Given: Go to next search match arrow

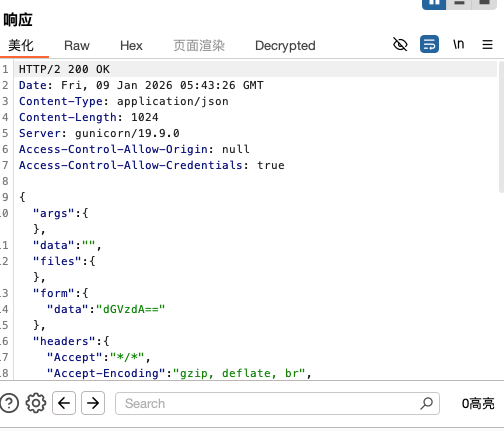Looking at the screenshot, I should (x=93, y=403).
